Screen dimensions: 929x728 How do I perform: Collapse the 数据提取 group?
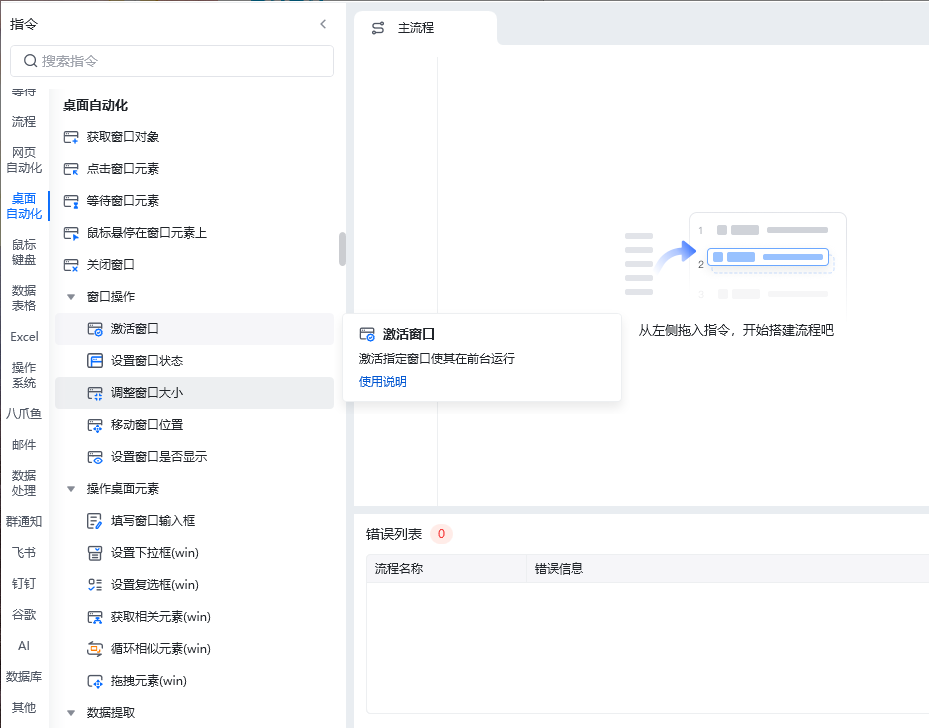[x=71, y=713]
